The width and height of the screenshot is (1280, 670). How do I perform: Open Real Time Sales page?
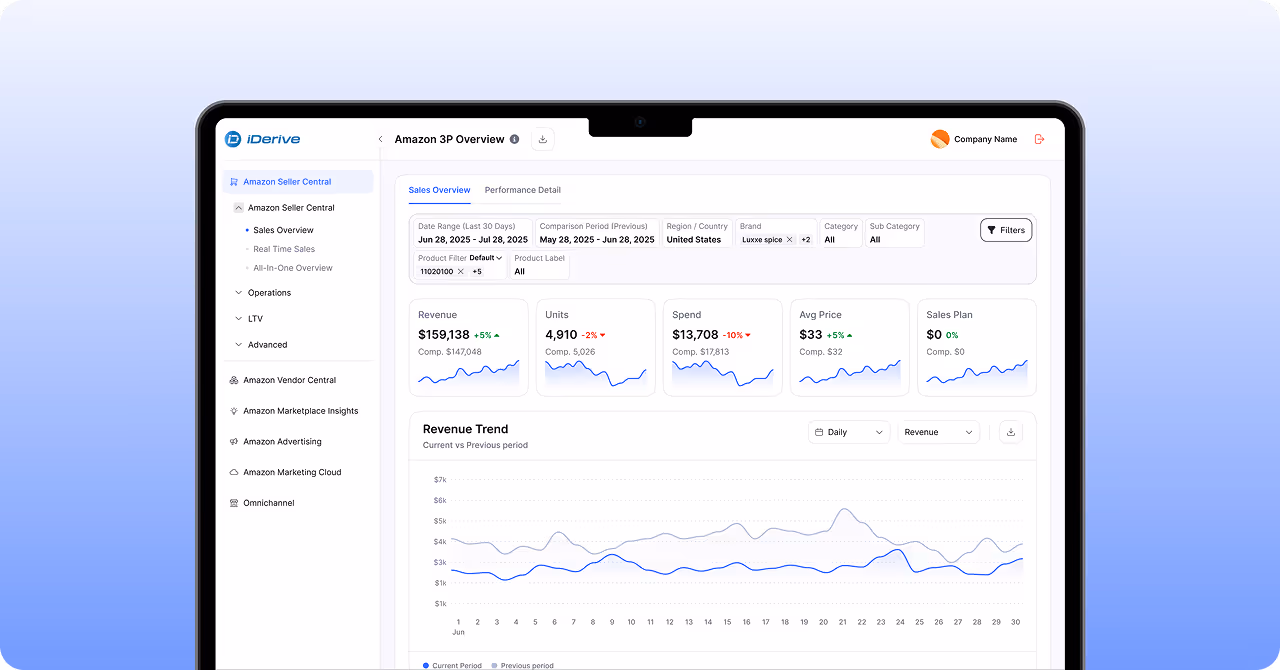pos(284,249)
